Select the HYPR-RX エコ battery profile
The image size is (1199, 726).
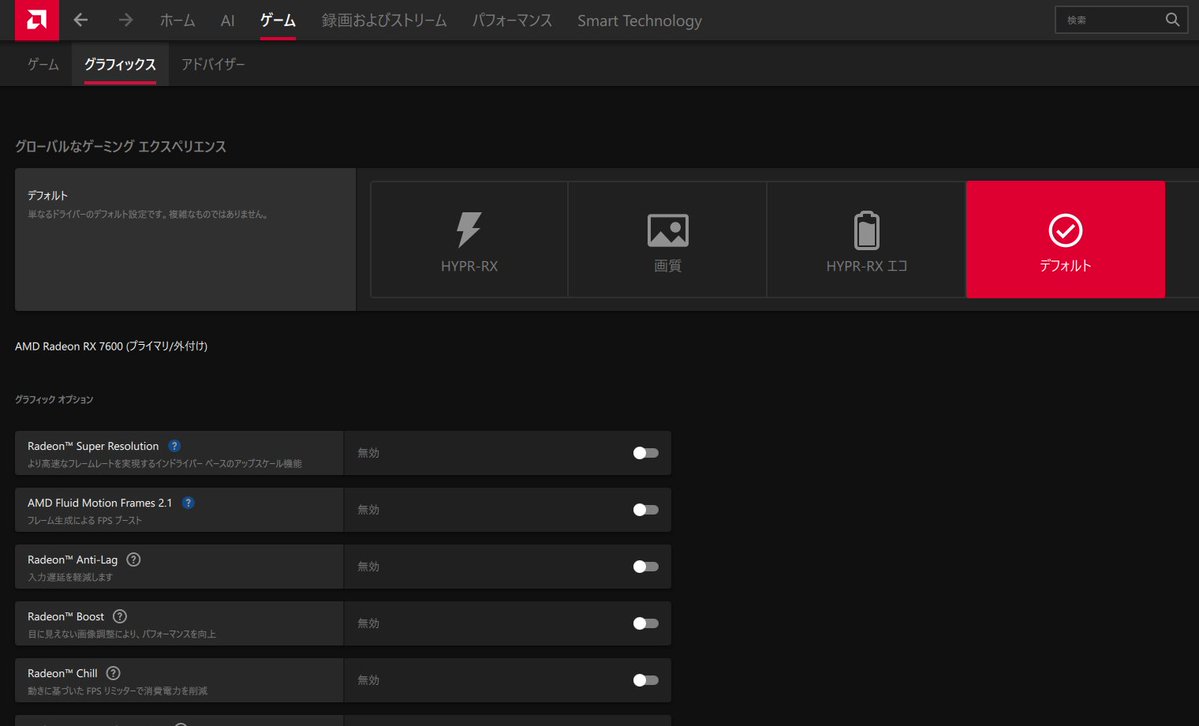pos(866,239)
